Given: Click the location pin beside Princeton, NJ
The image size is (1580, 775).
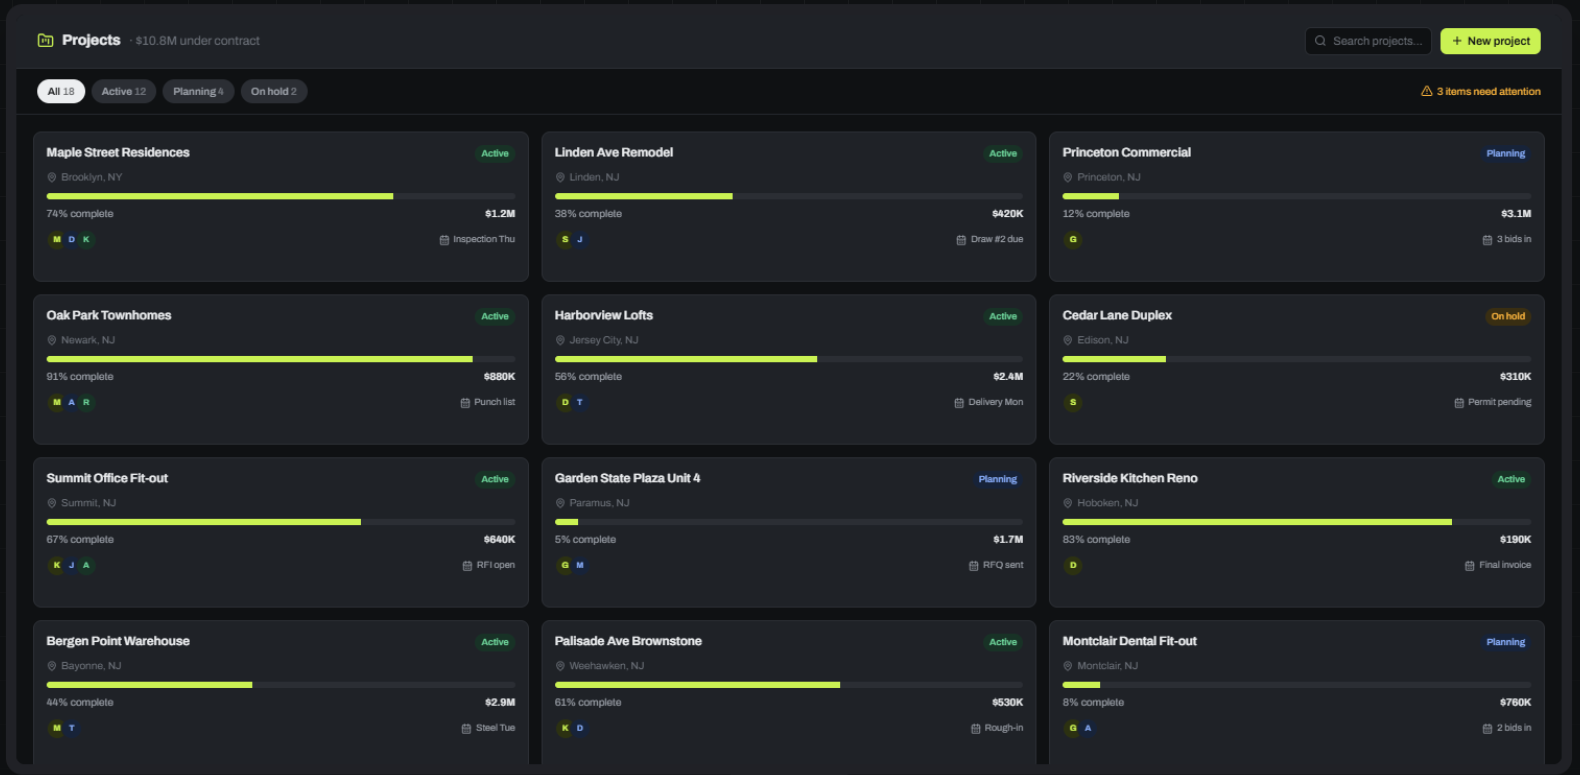Looking at the screenshot, I should [x=1068, y=177].
